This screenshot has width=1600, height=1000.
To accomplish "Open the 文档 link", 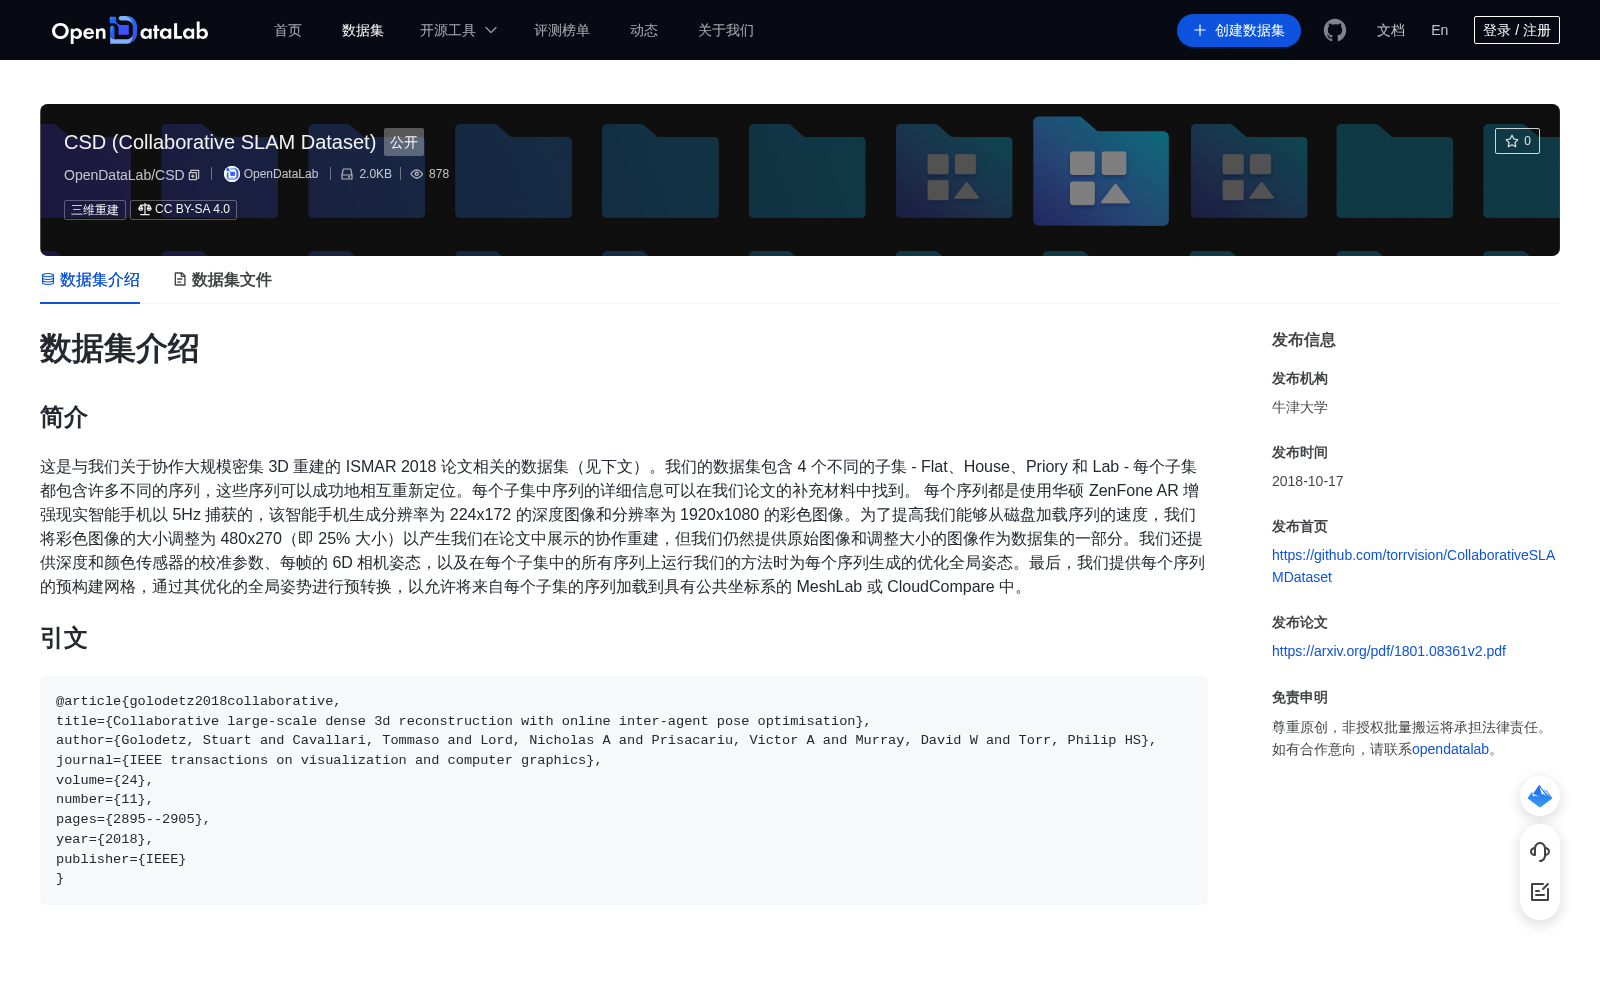I will pos(1391,31).
